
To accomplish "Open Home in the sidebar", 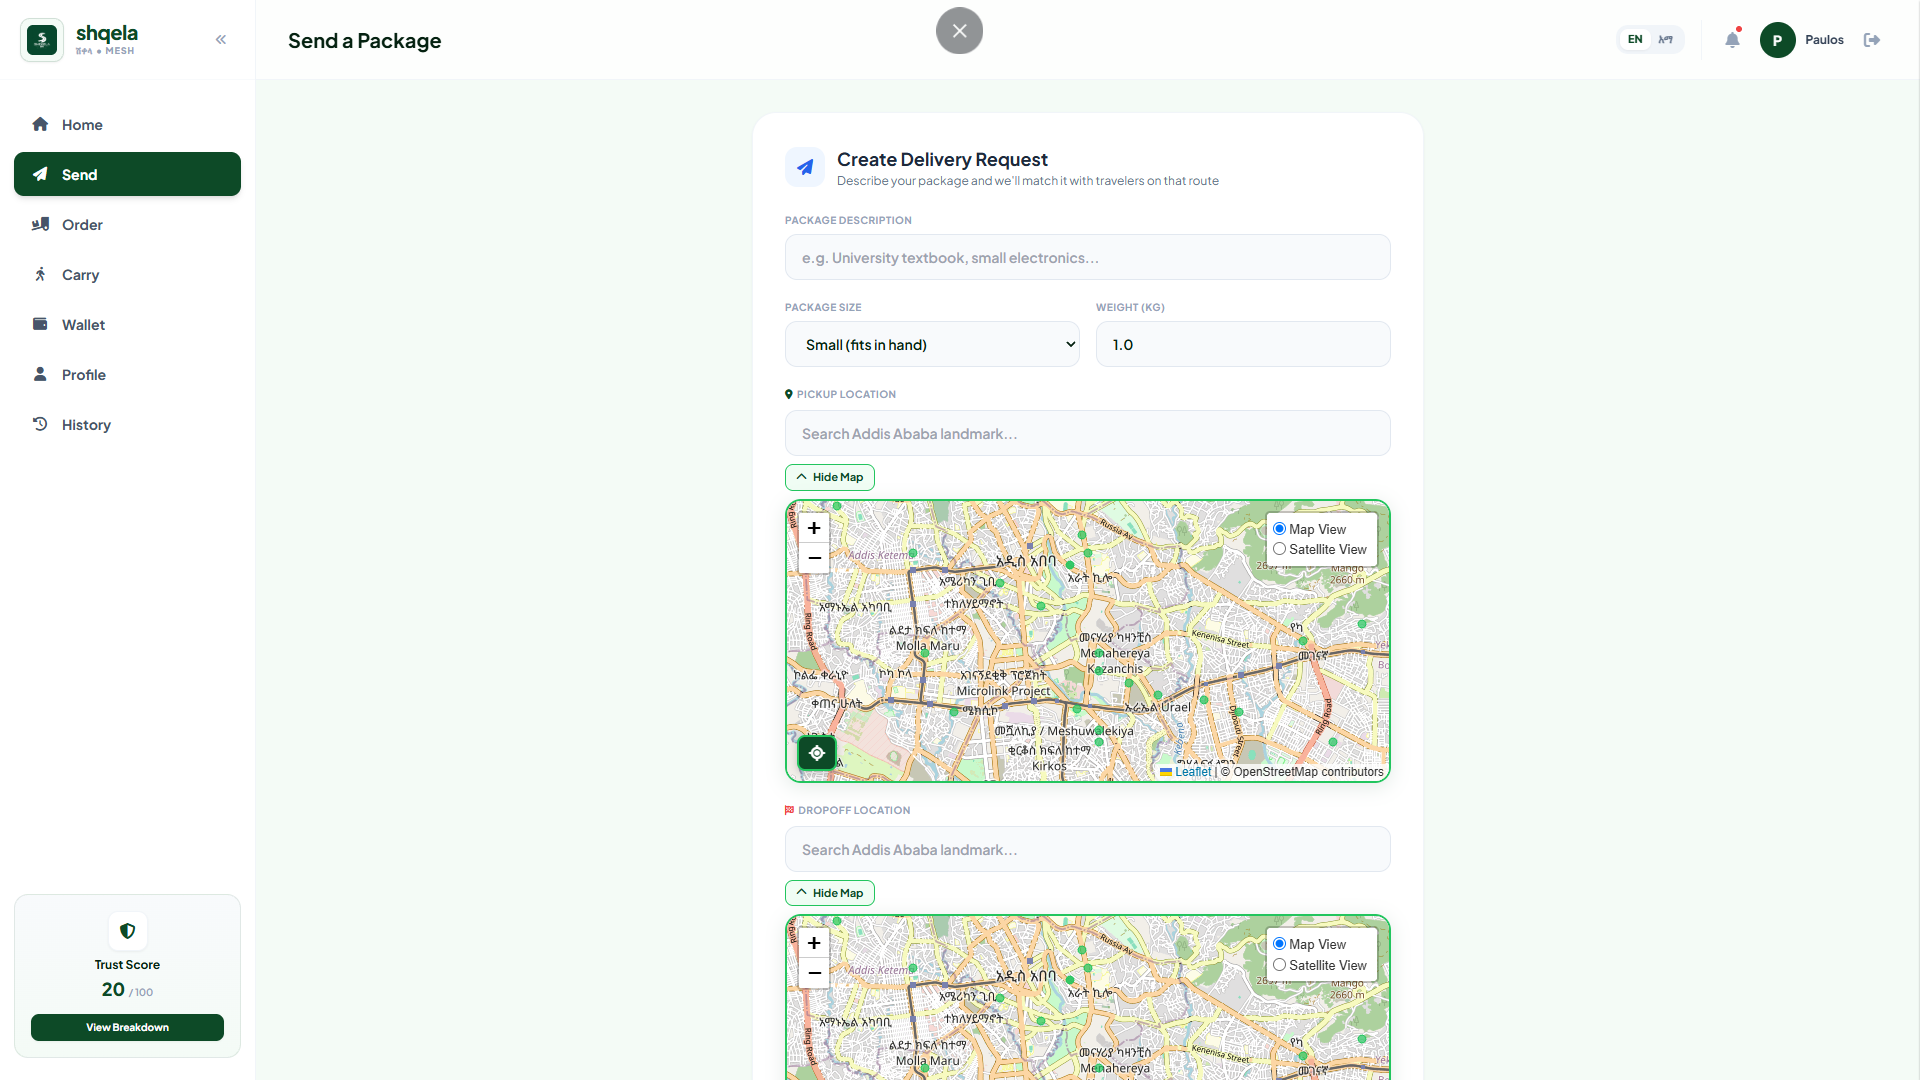I will 127,125.
